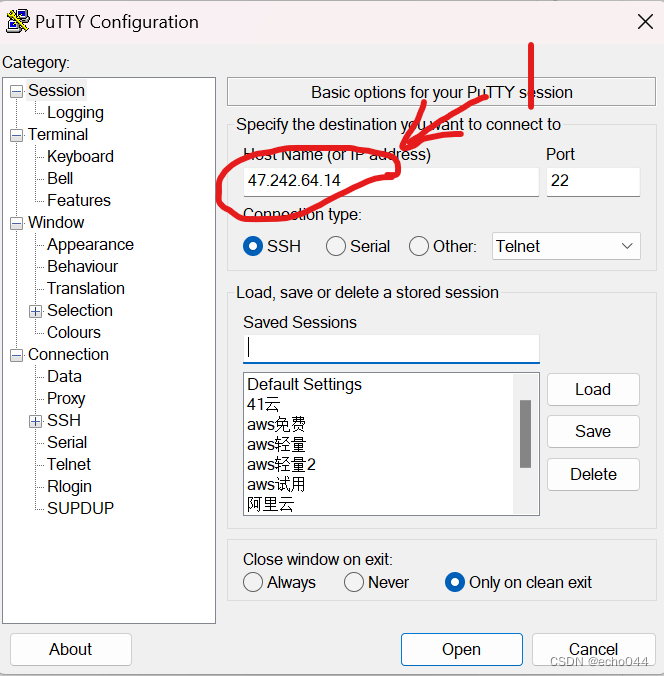Click the saved sessions list scrollbar thumb

click(525, 434)
